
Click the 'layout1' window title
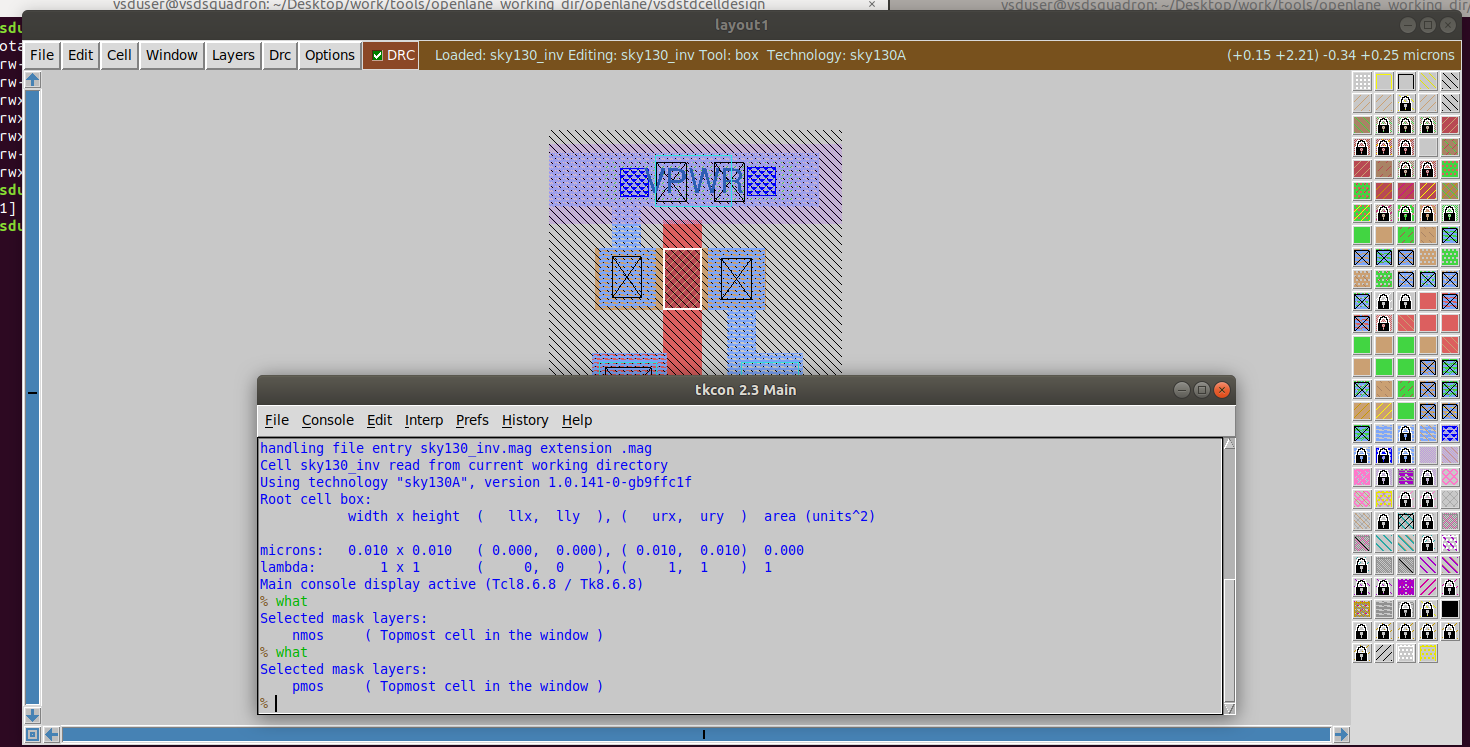pos(742,24)
